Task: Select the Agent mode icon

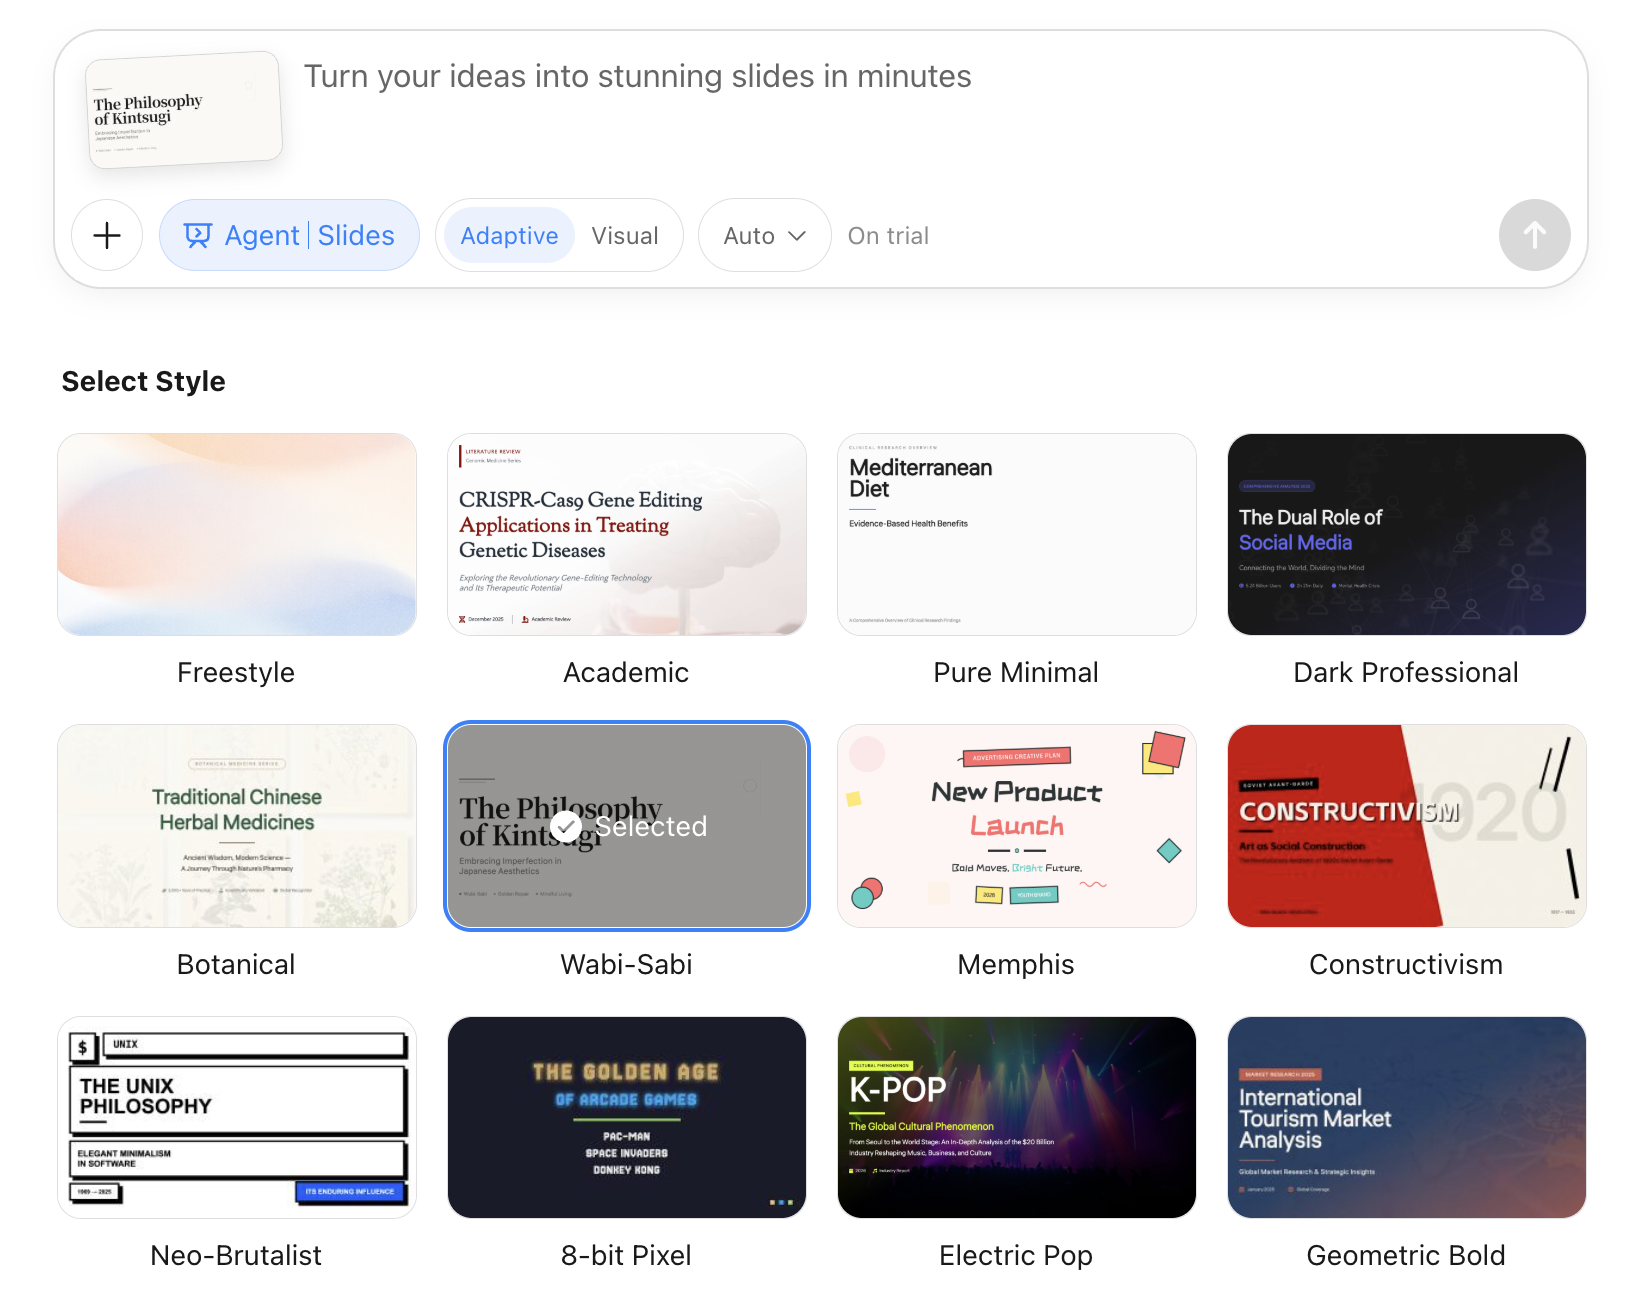Action: [199, 235]
